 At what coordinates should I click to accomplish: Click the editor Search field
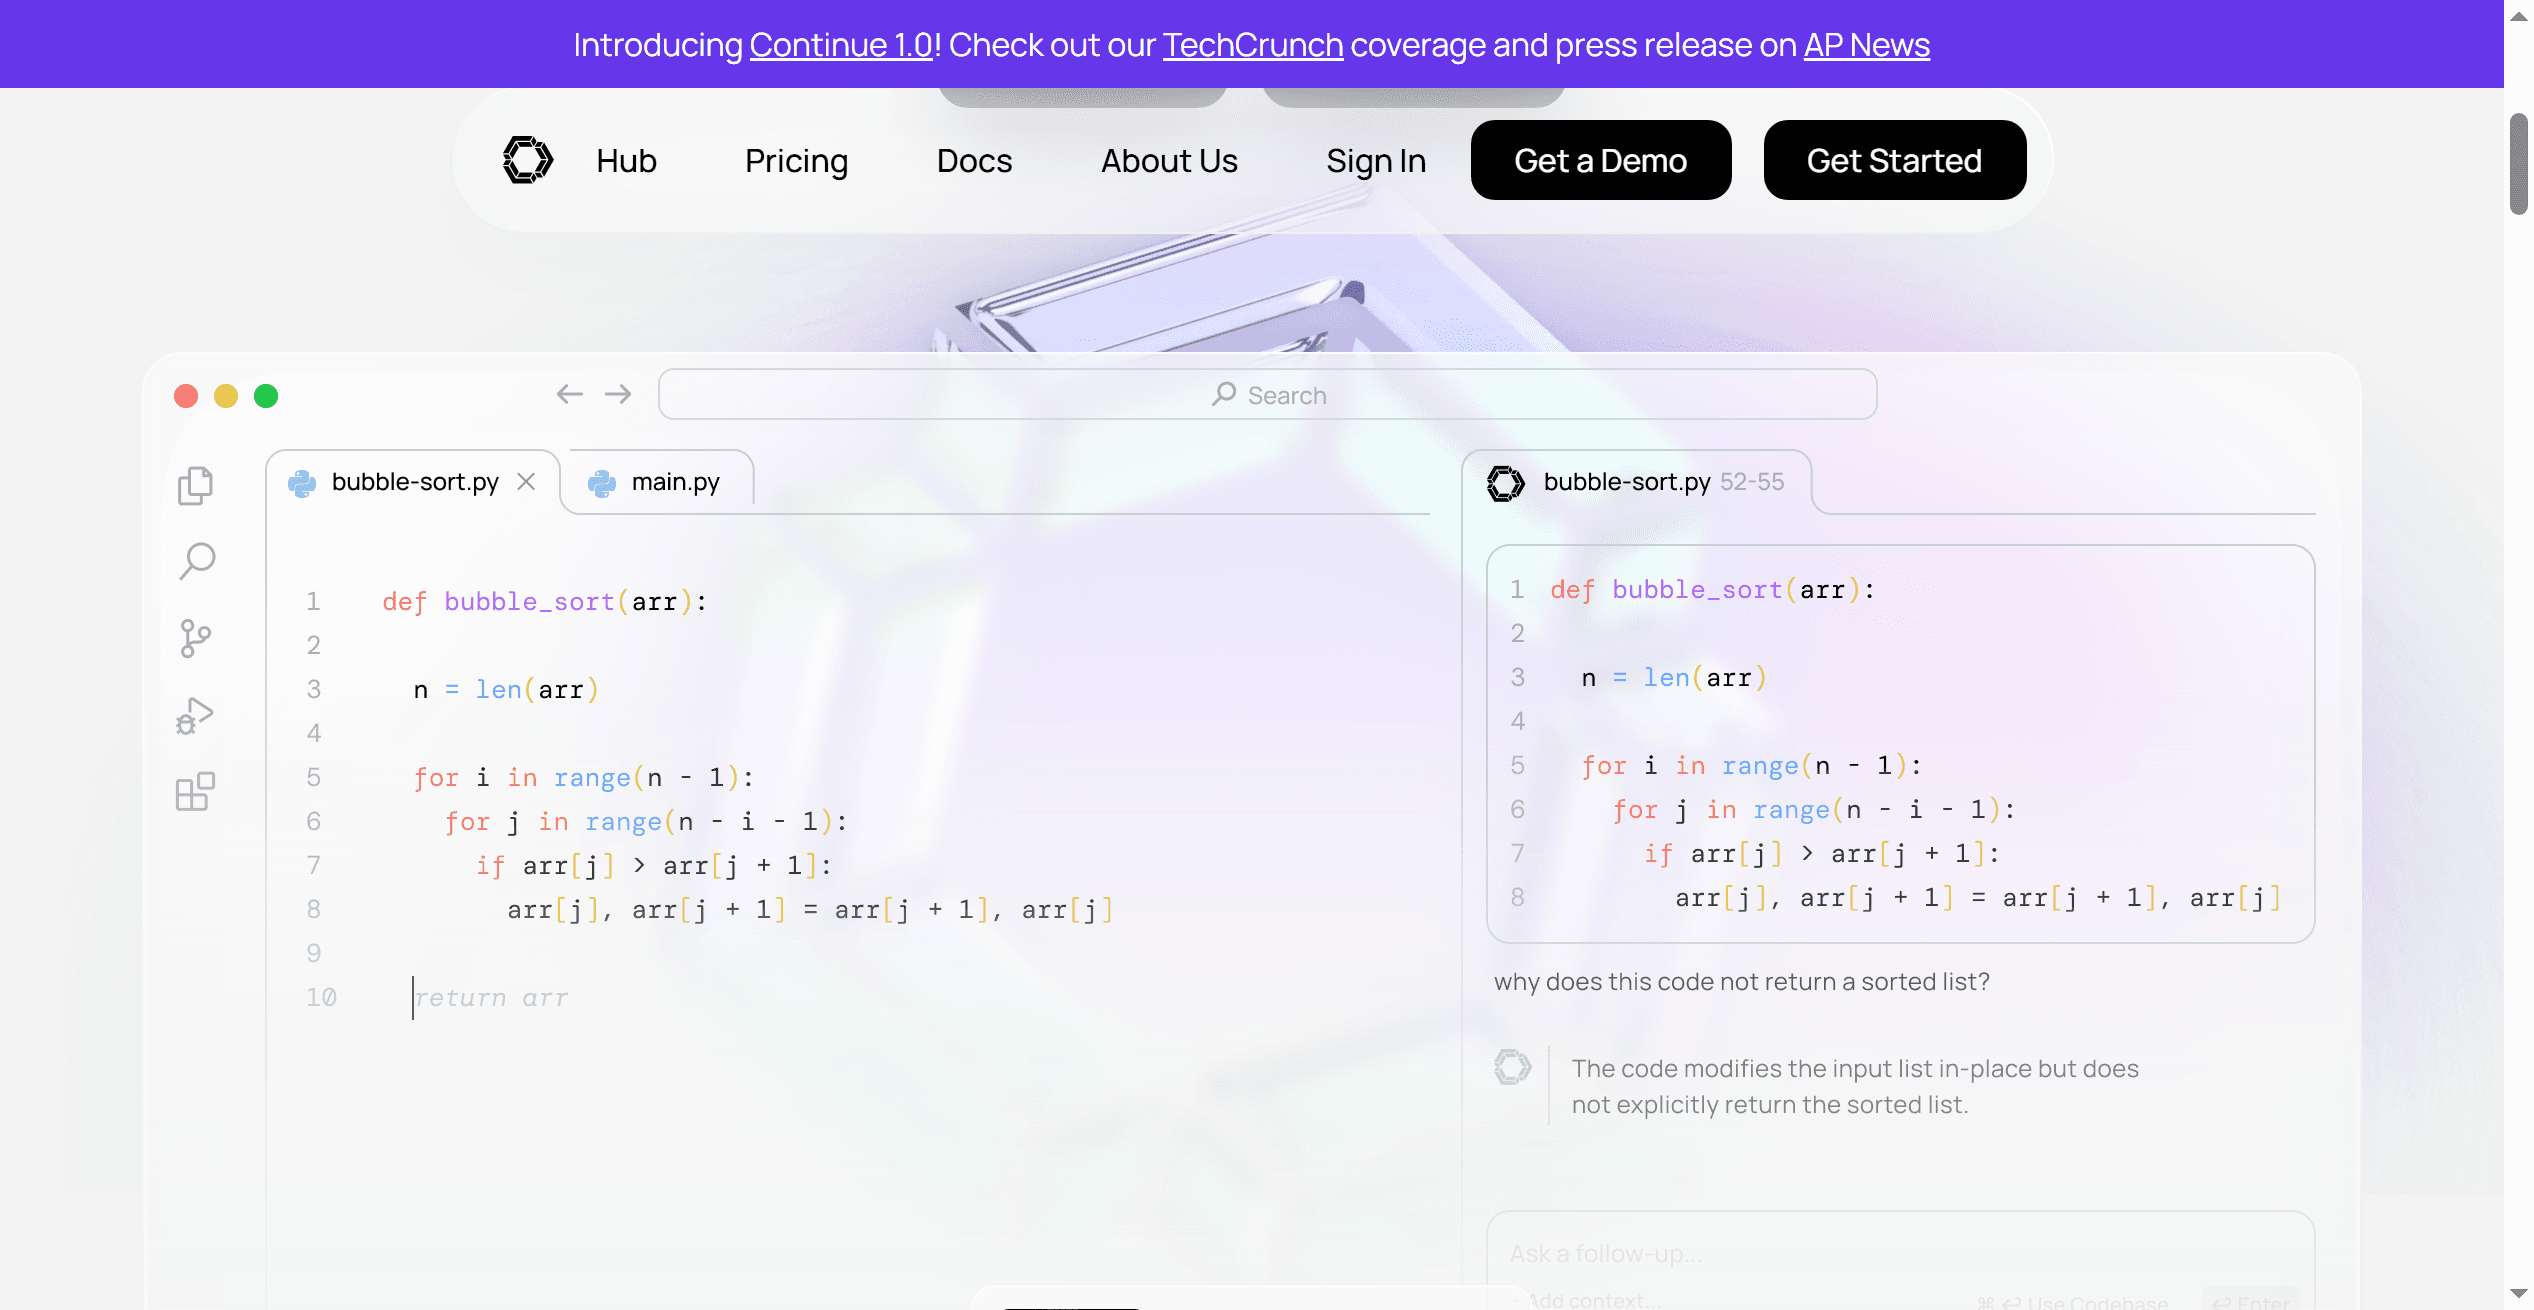coord(1267,395)
